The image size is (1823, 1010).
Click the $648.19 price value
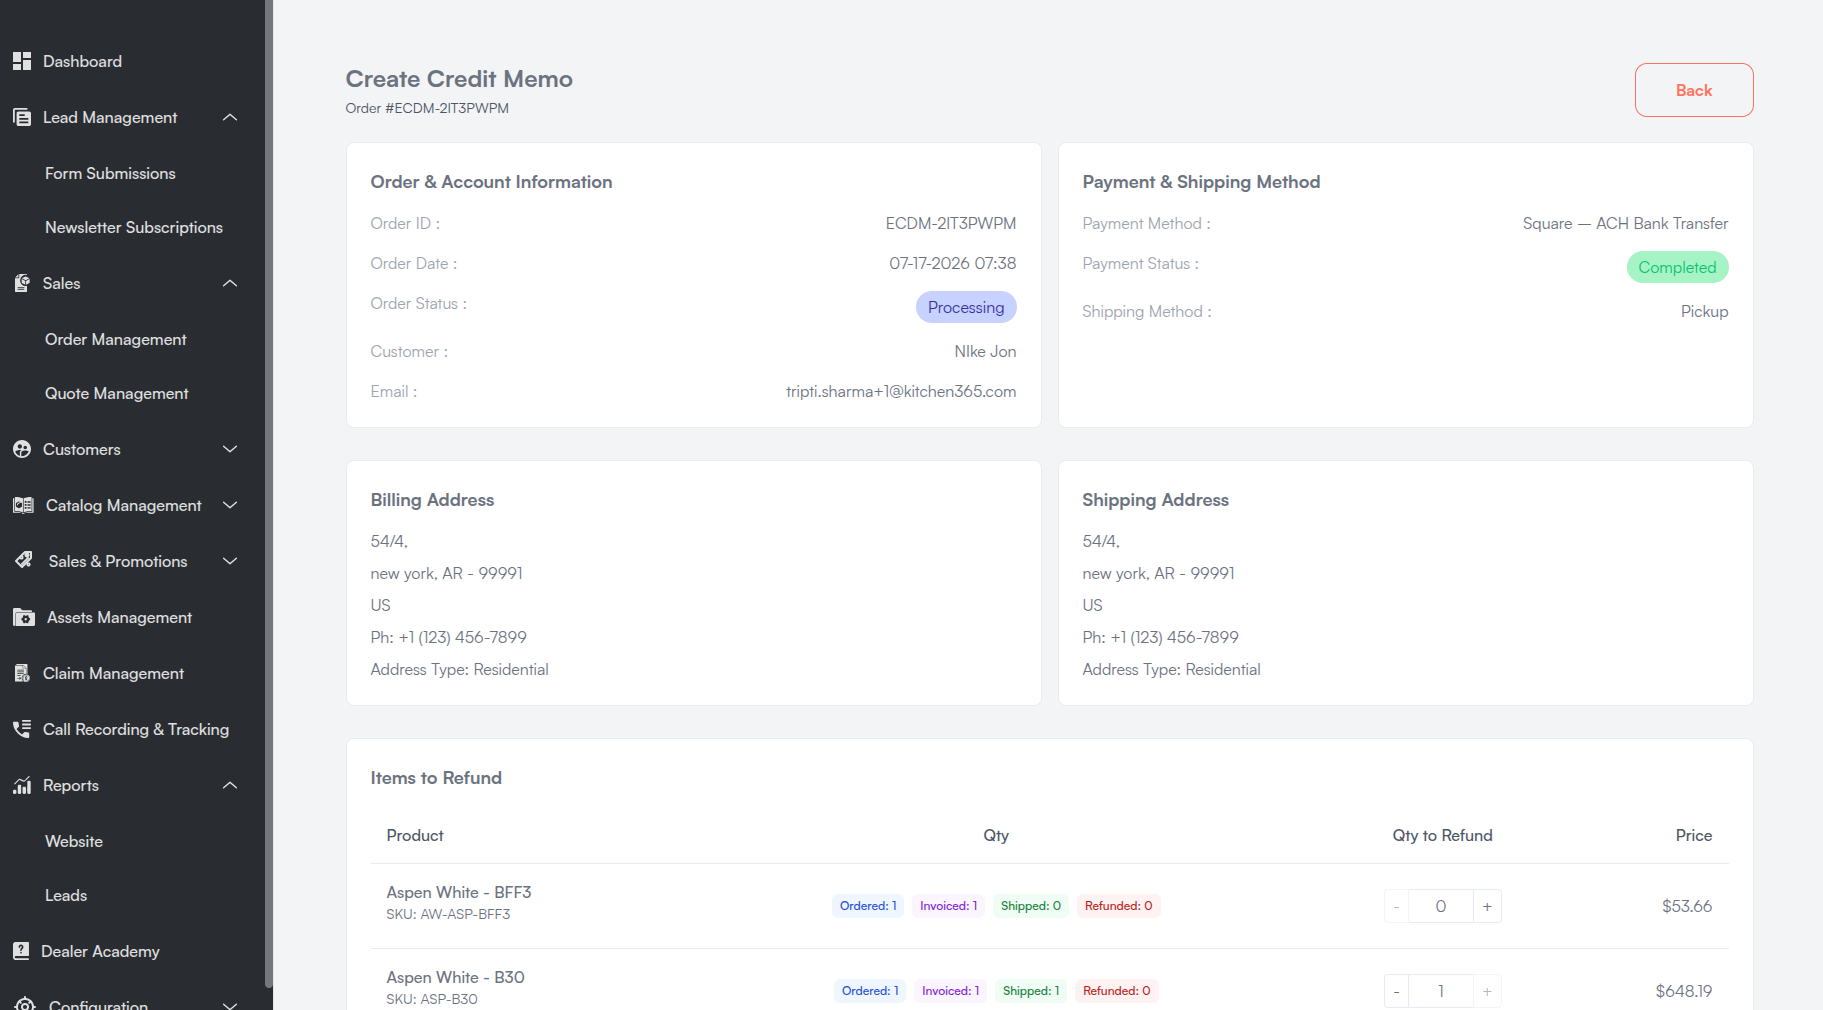(x=1684, y=991)
